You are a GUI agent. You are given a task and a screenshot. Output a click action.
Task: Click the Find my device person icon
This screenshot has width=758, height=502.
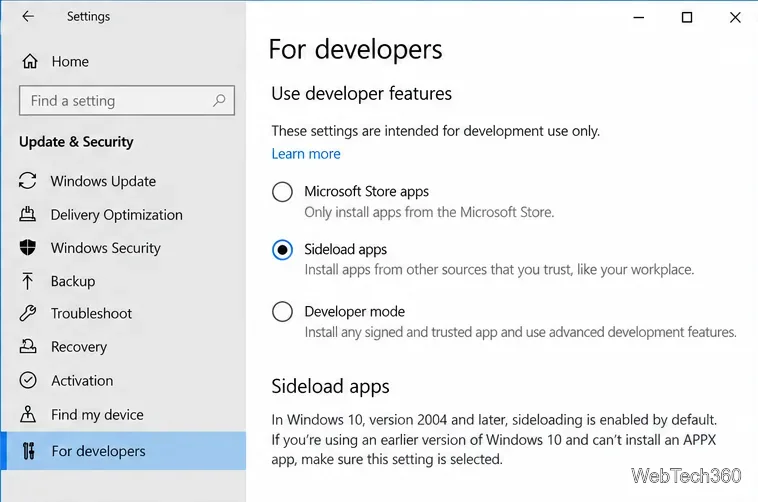[28, 414]
